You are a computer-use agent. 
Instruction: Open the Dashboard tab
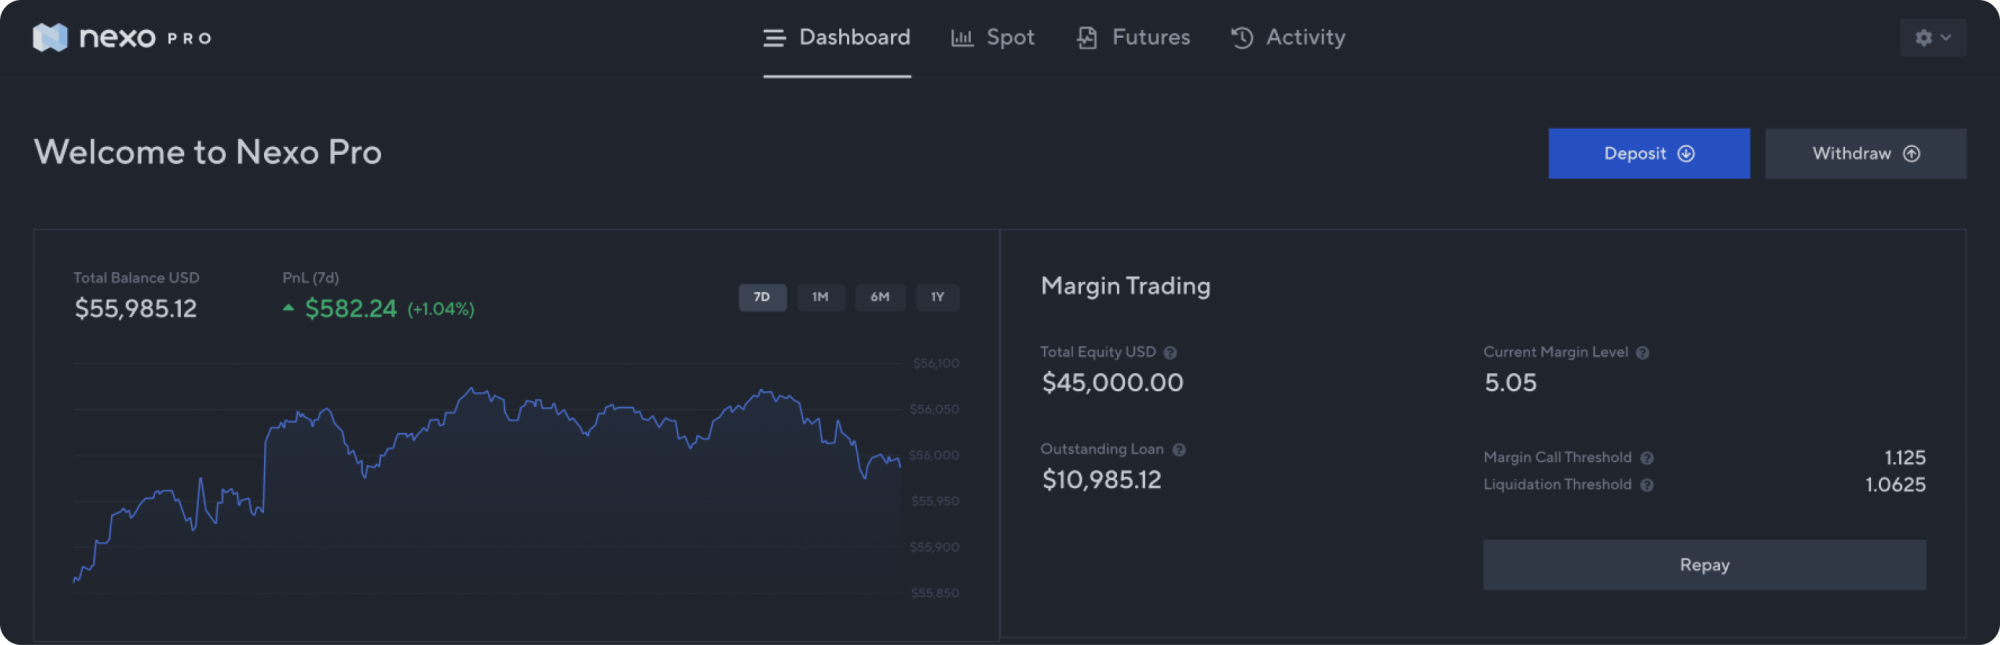point(837,38)
